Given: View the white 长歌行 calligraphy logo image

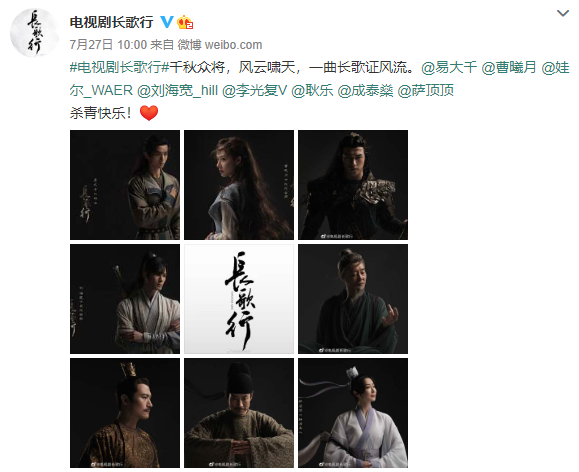Looking at the screenshot, I should (x=239, y=299).
